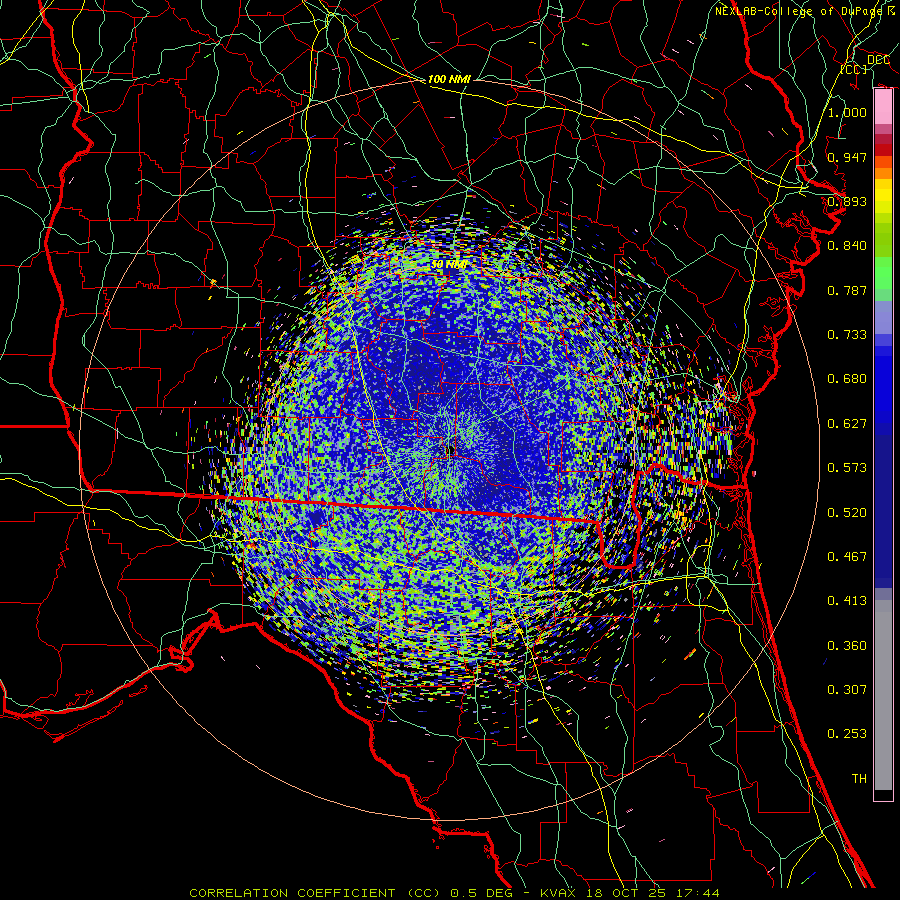Select the 50 NMI range ring label
The height and width of the screenshot is (900, 900).
pos(449,264)
